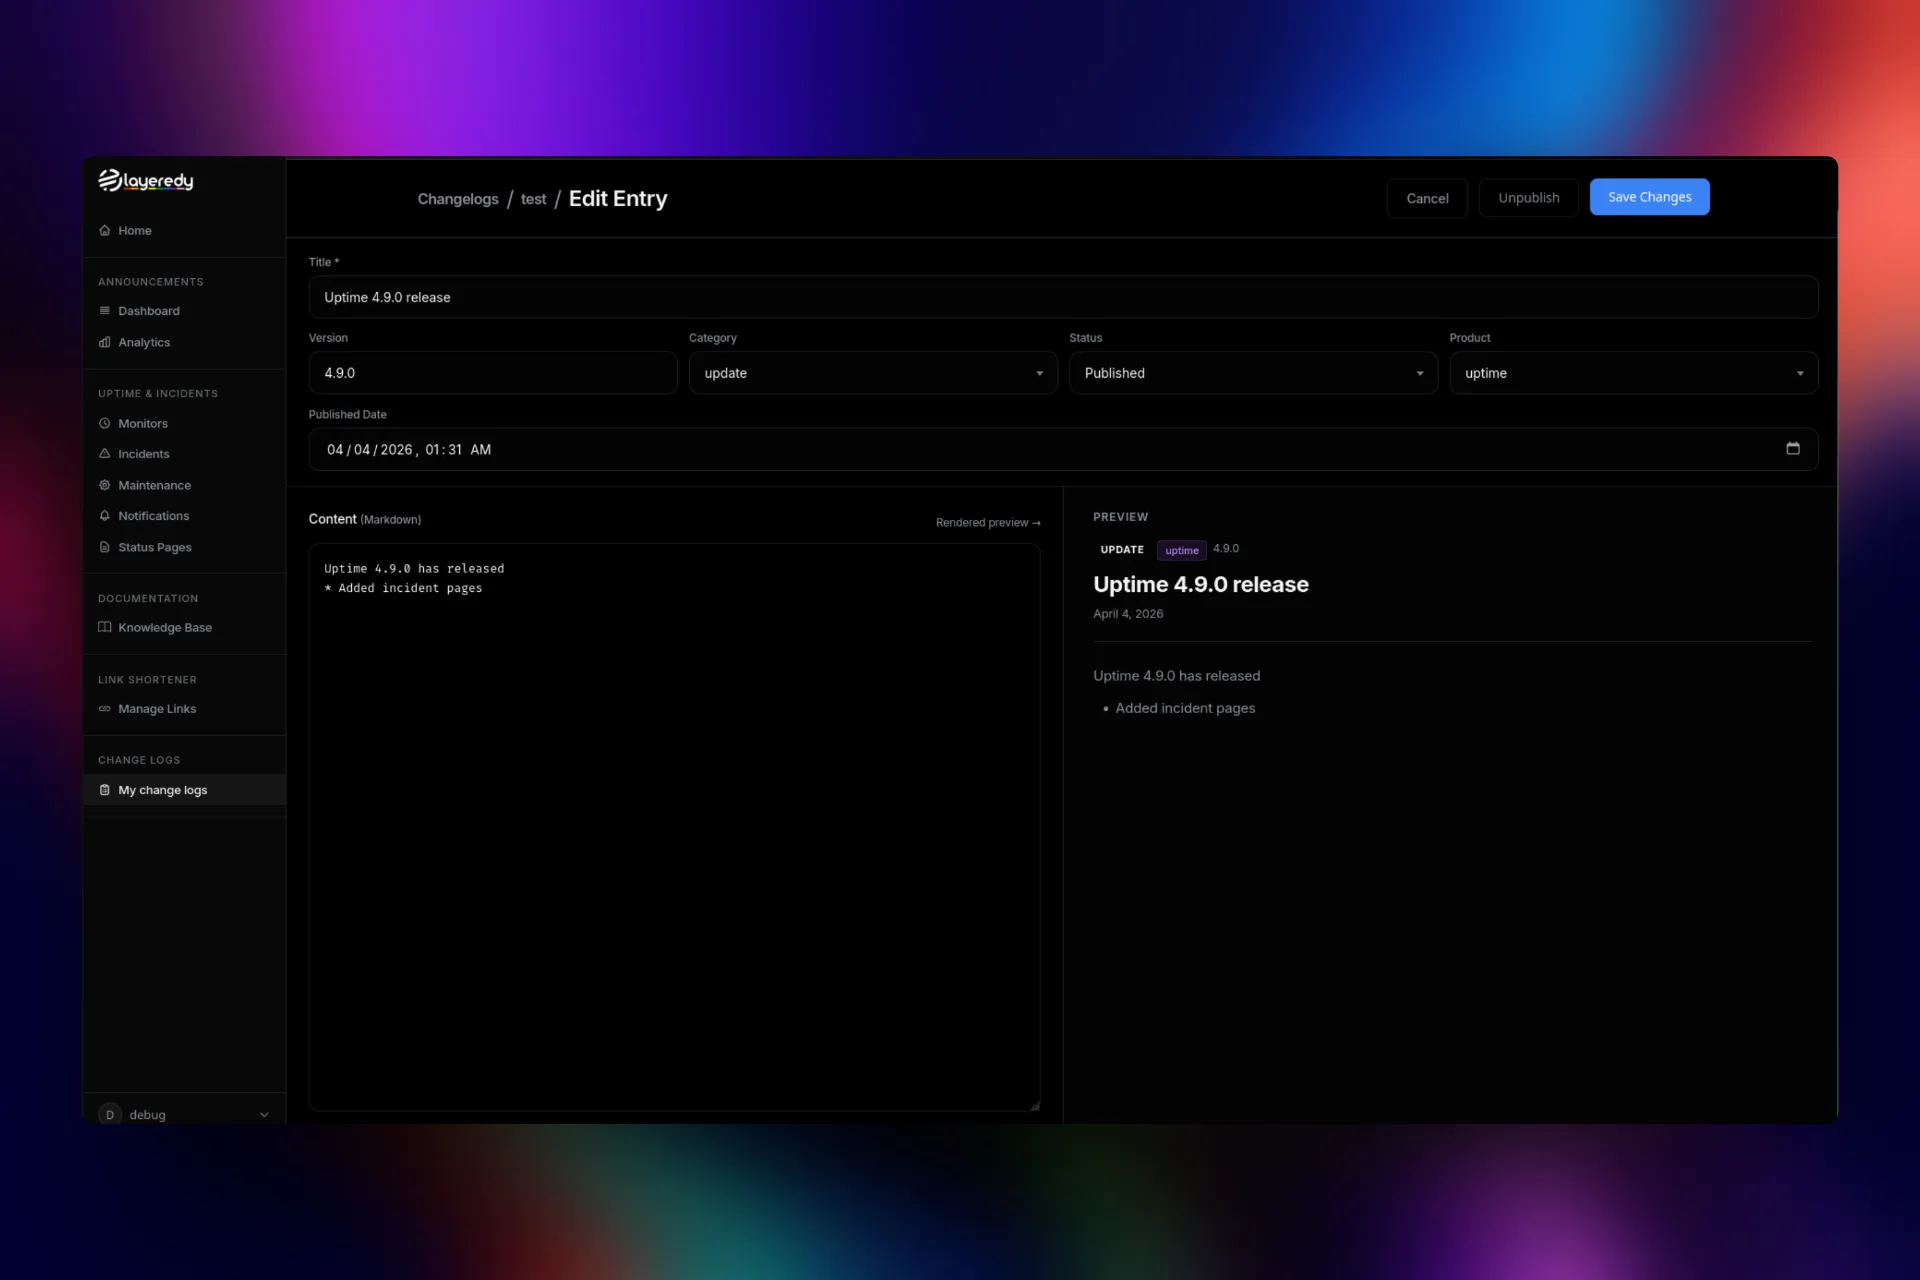Screen dimensions: 1920x1280
Task: Unpublish the changelog entry
Action: click(1527, 197)
